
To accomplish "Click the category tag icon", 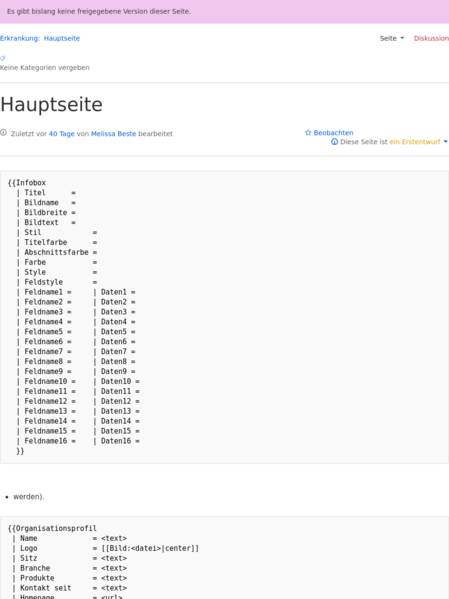I will point(2,58).
